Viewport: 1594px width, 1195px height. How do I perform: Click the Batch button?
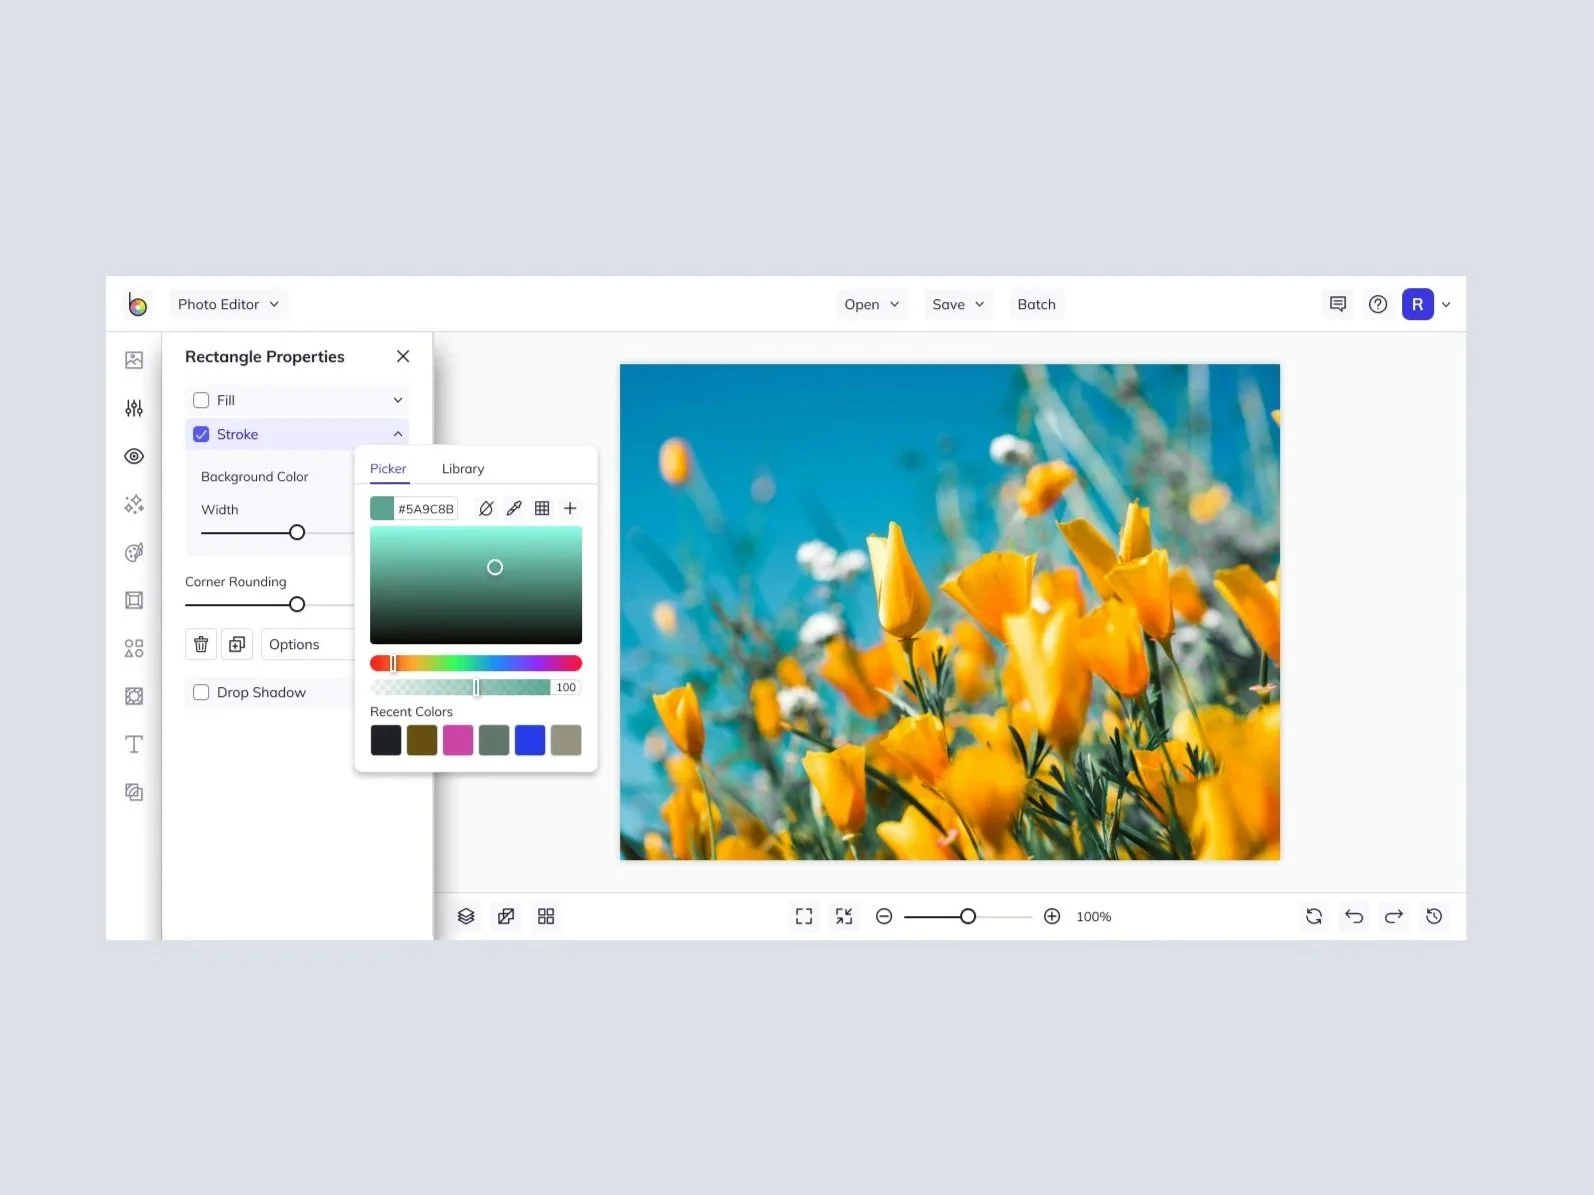[1036, 304]
